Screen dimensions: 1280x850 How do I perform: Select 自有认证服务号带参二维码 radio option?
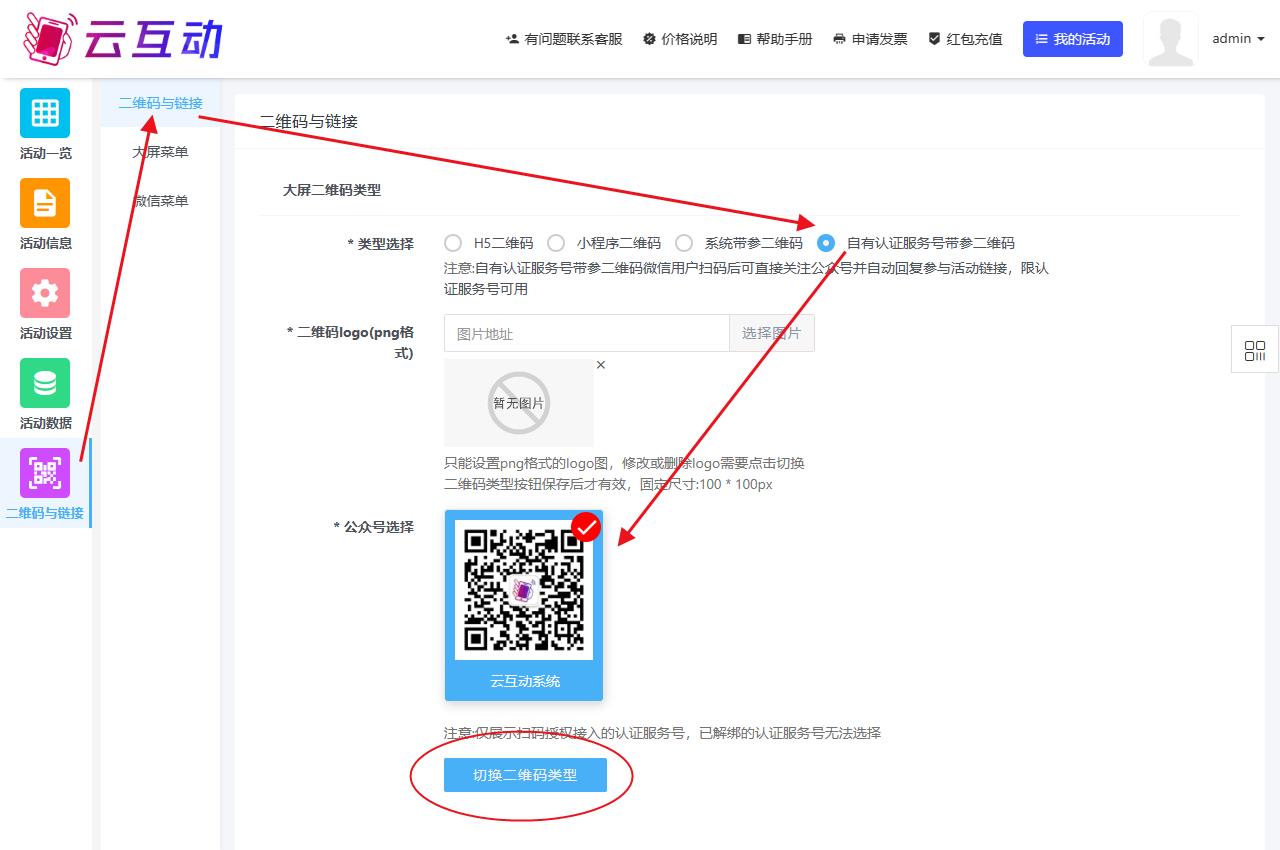coord(826,243)
